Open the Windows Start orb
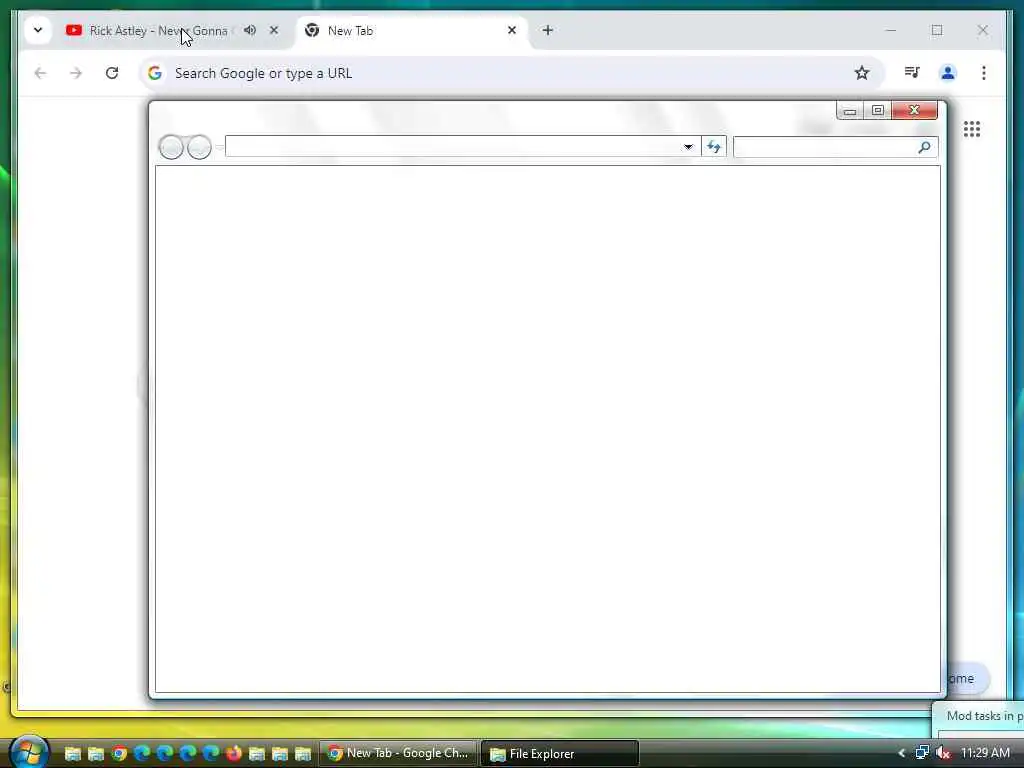Viewport: 1024px width, 768px height. (29, 752)
